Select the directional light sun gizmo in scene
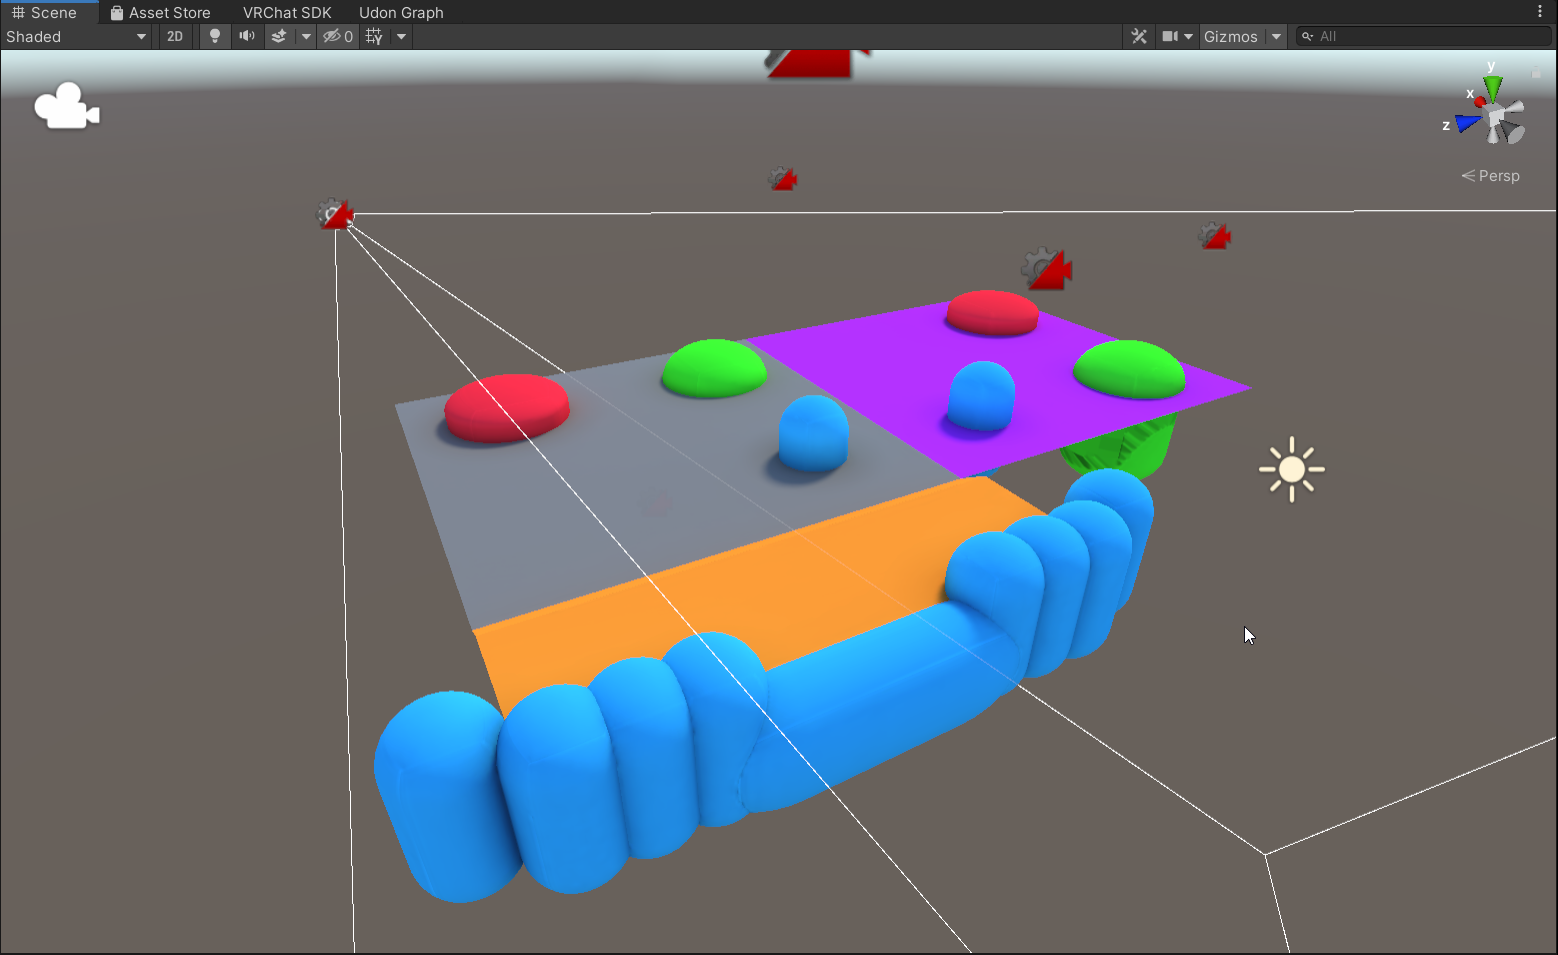This screenshot has width=1558, height=955. pos(1291,468)
